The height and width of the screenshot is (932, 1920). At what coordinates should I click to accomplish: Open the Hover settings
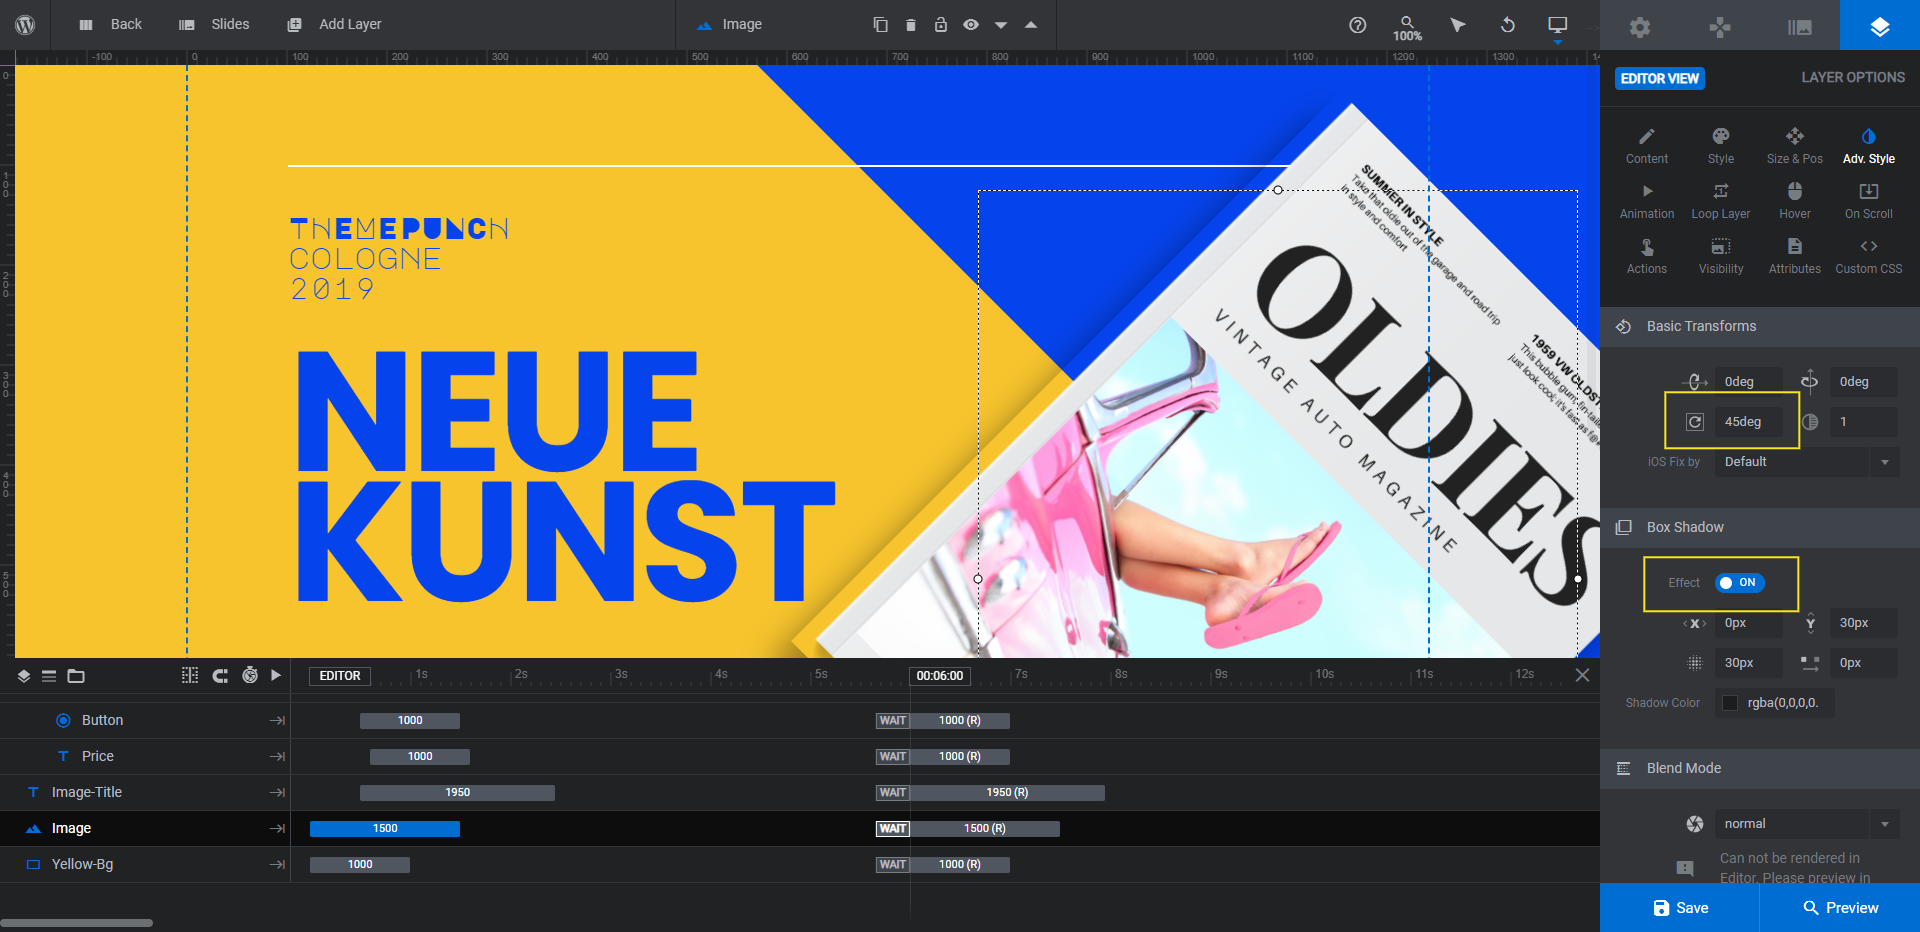tap(1795, 201)
